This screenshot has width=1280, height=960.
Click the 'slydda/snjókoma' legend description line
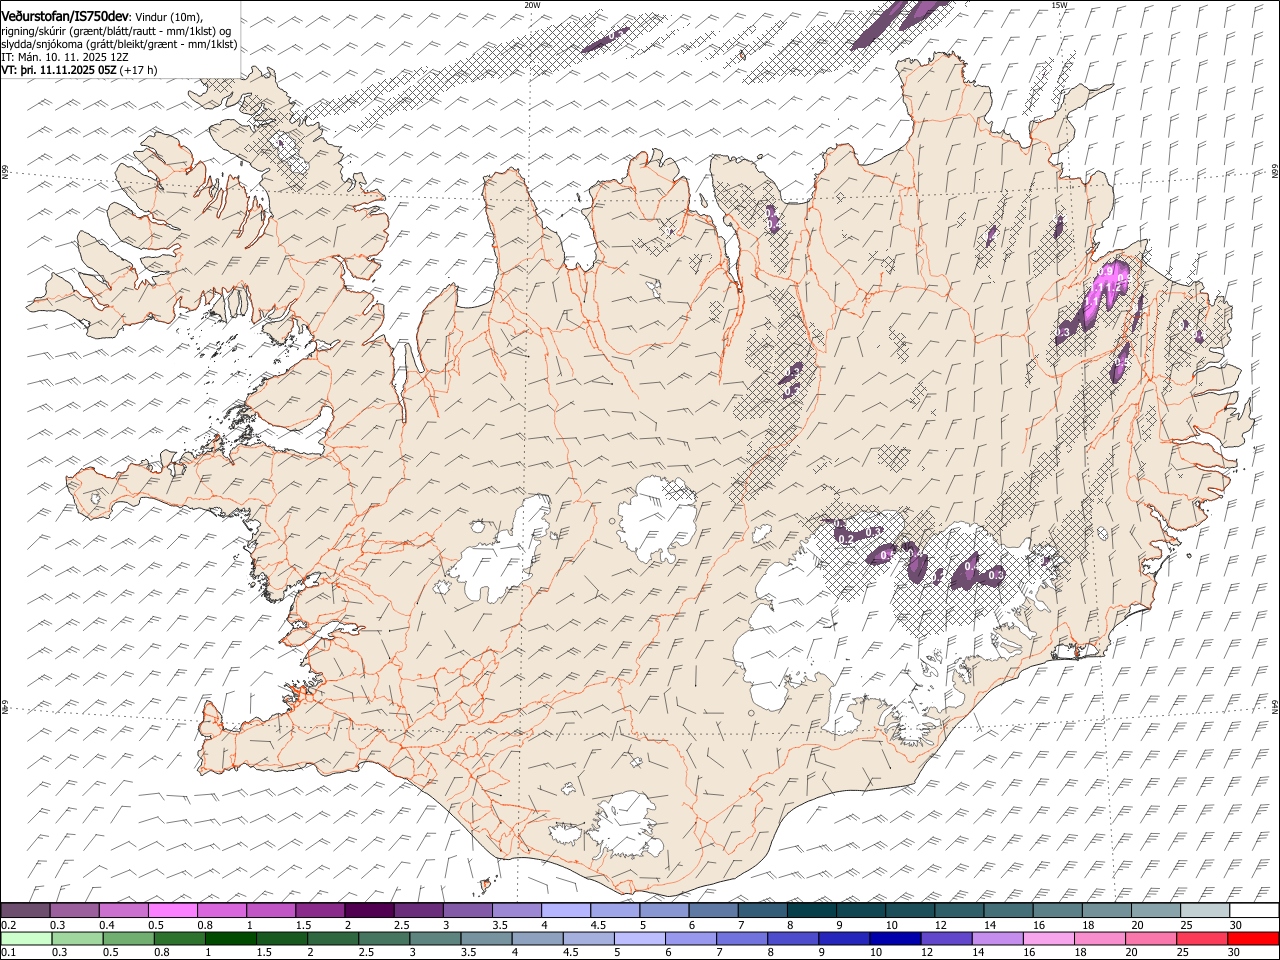point(119,44)
